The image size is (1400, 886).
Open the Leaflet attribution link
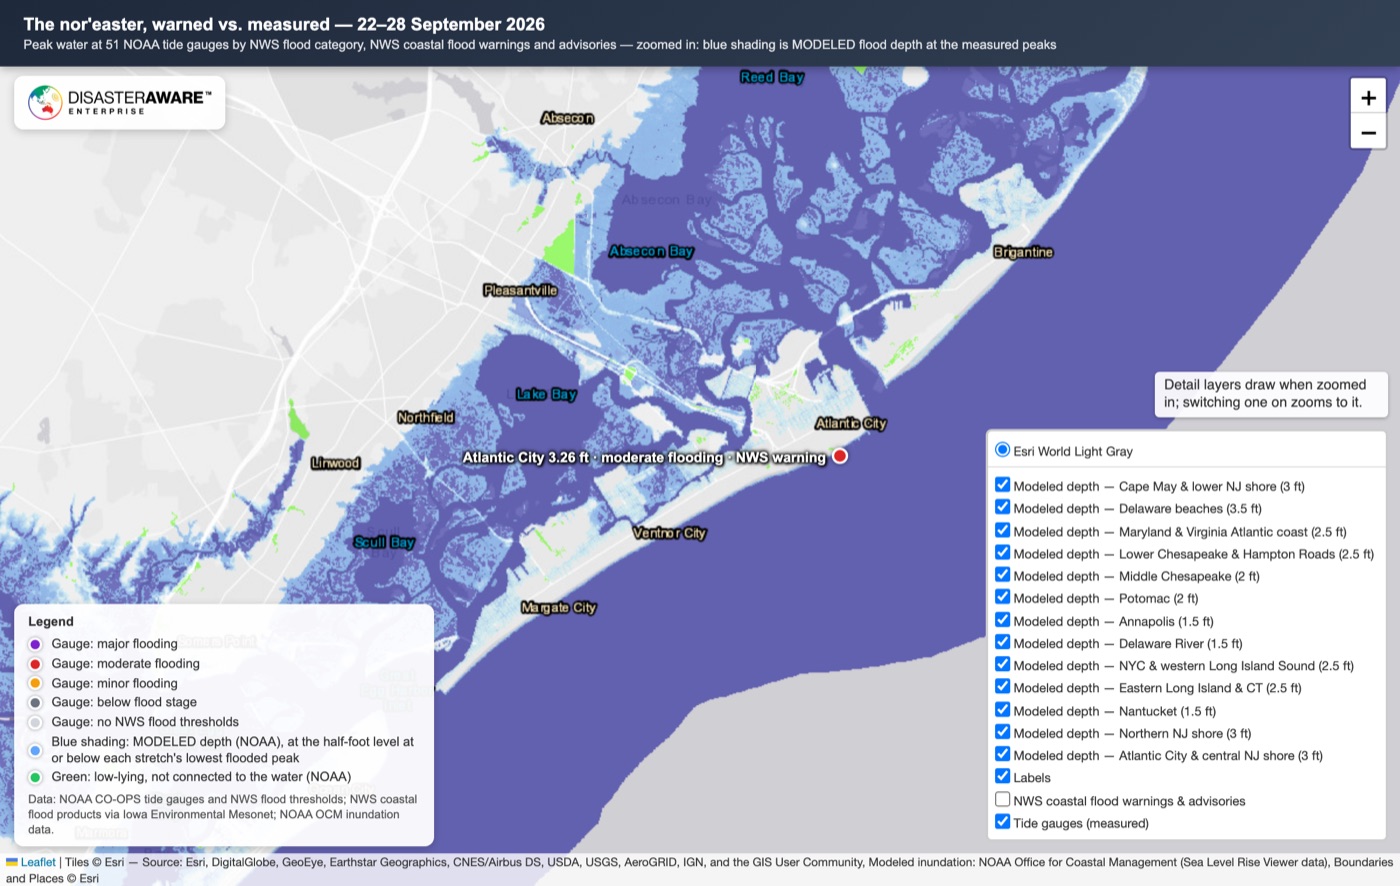click(38, 862)
